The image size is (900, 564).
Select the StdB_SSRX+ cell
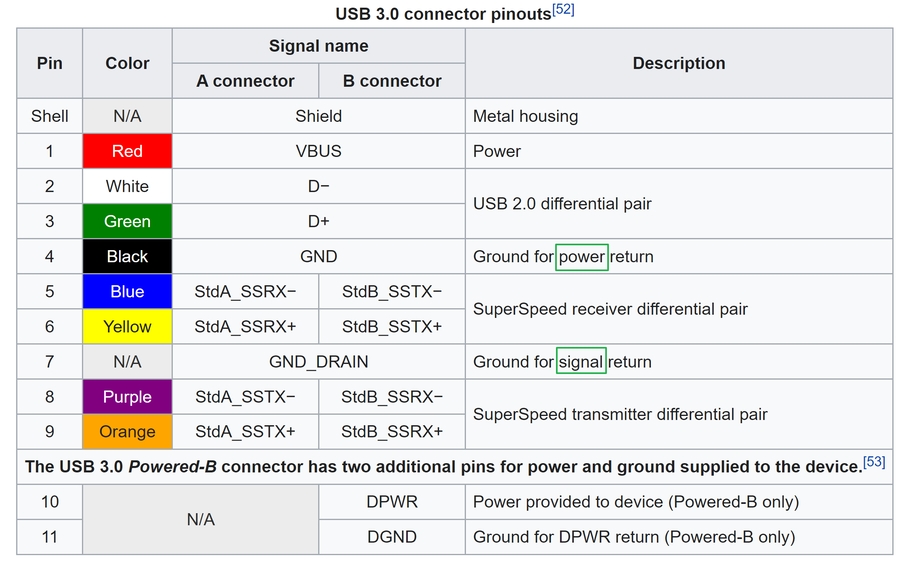392,432
